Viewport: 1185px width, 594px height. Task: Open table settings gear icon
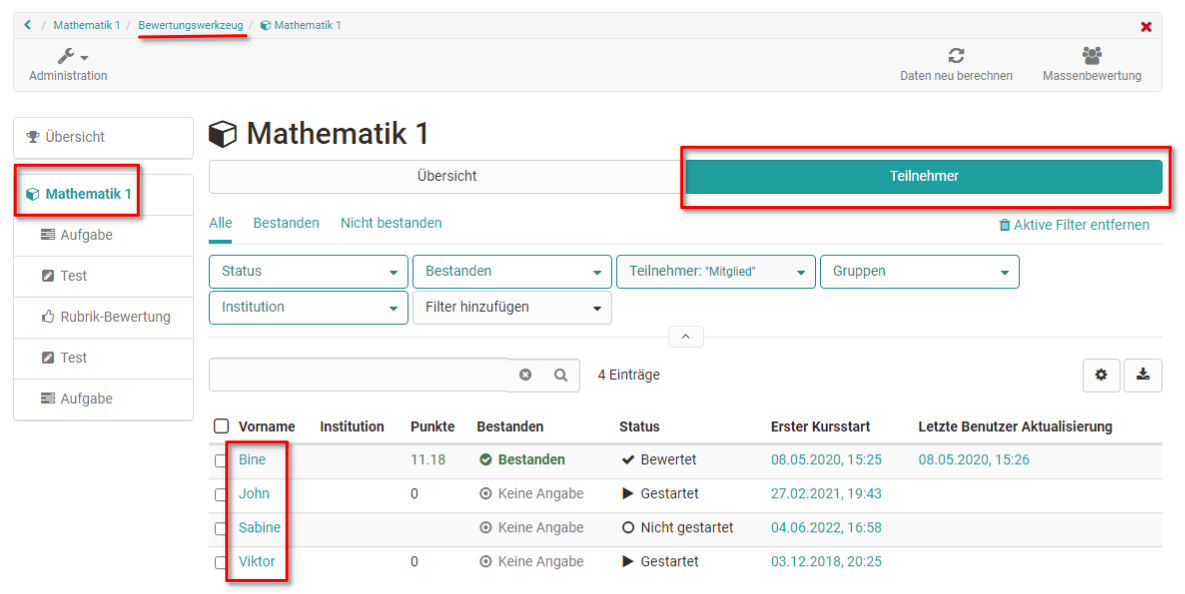click(1101, 375)
